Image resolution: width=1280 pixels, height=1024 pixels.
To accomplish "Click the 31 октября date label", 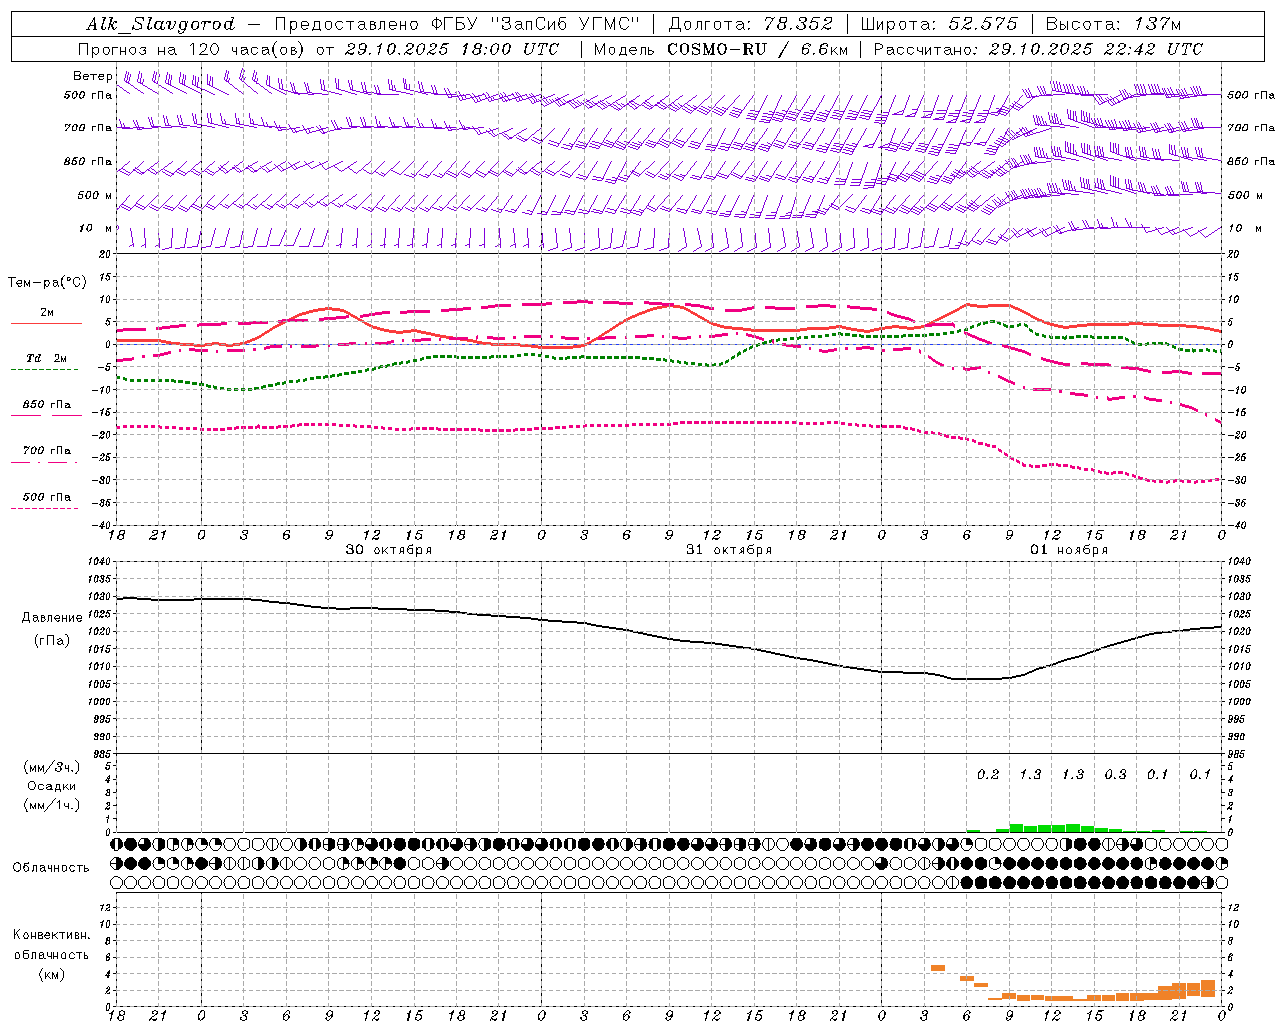I will pos(729,550).
